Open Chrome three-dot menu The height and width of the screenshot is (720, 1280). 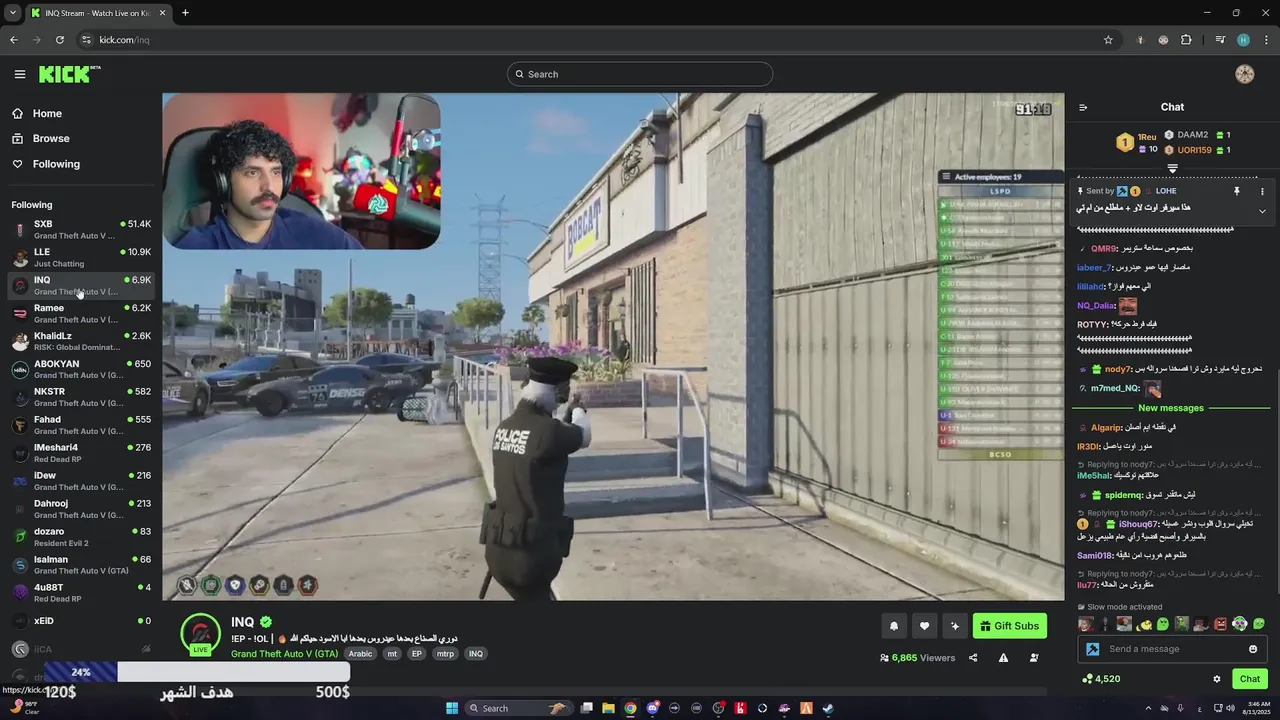(1265, 40)
